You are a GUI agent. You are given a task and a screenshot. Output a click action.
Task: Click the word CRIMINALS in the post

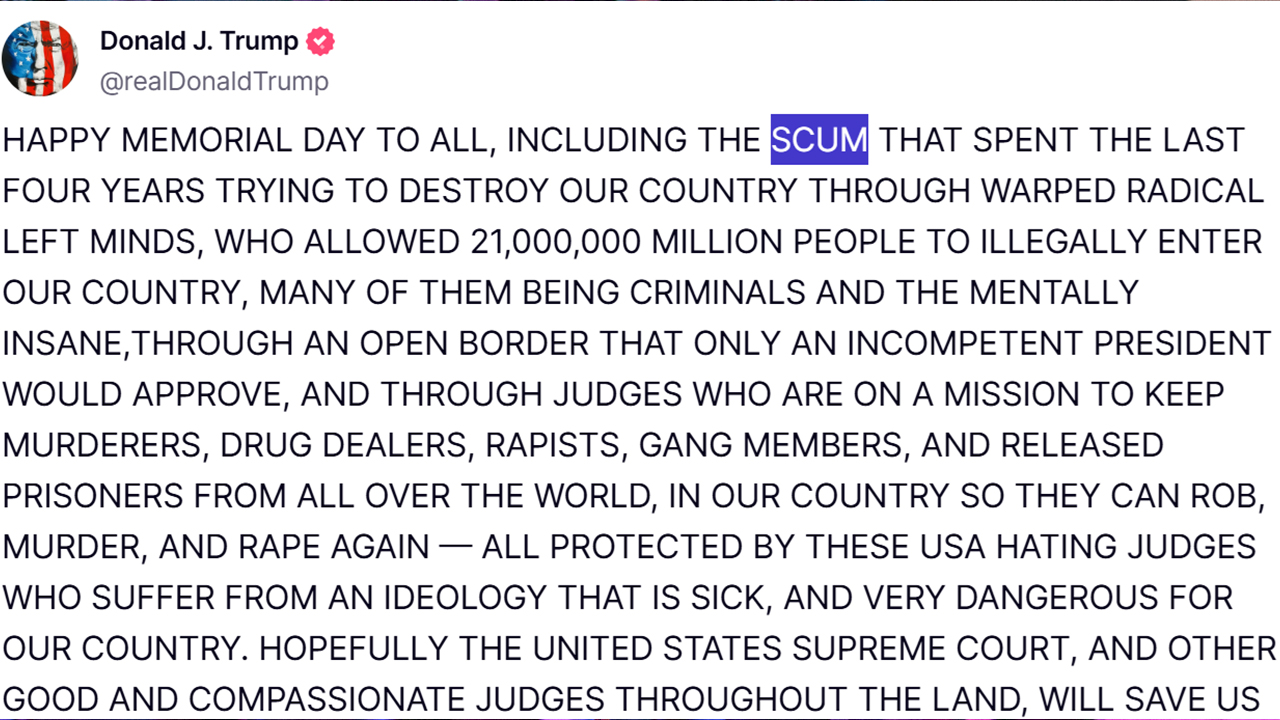pyautogui.click(x=717, y=292)
